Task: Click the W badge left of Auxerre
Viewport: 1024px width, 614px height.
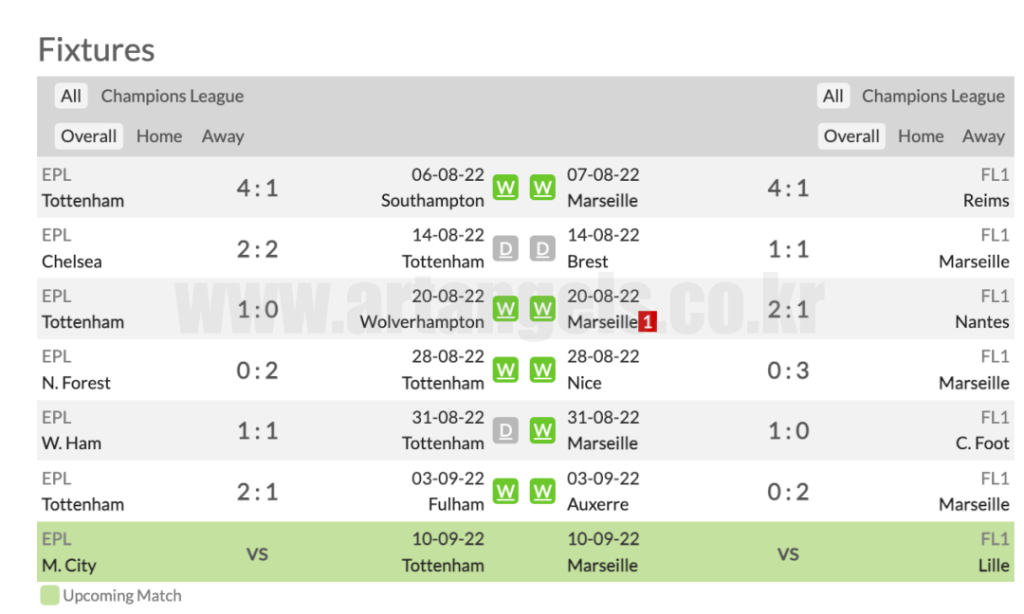Action: click(x=542, y=491)
